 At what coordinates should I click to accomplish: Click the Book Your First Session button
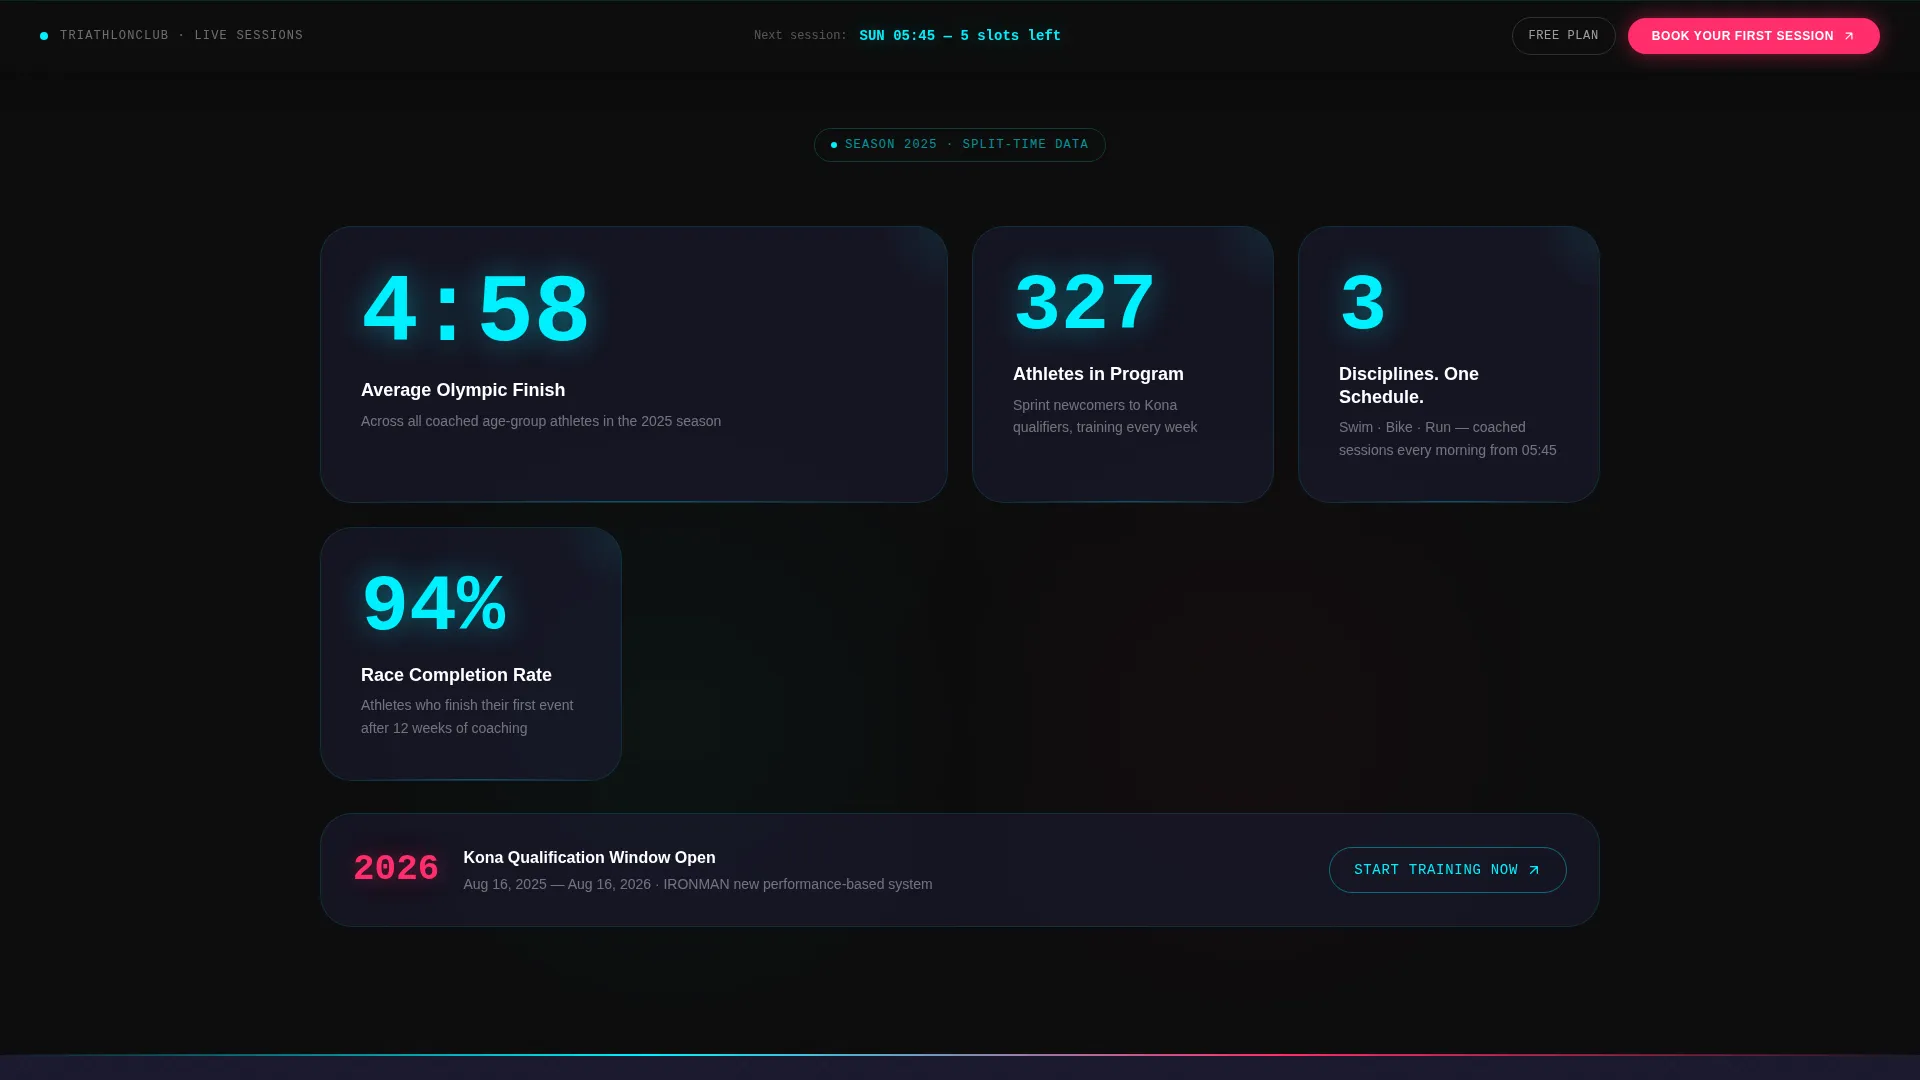(x=1753, y=36)
